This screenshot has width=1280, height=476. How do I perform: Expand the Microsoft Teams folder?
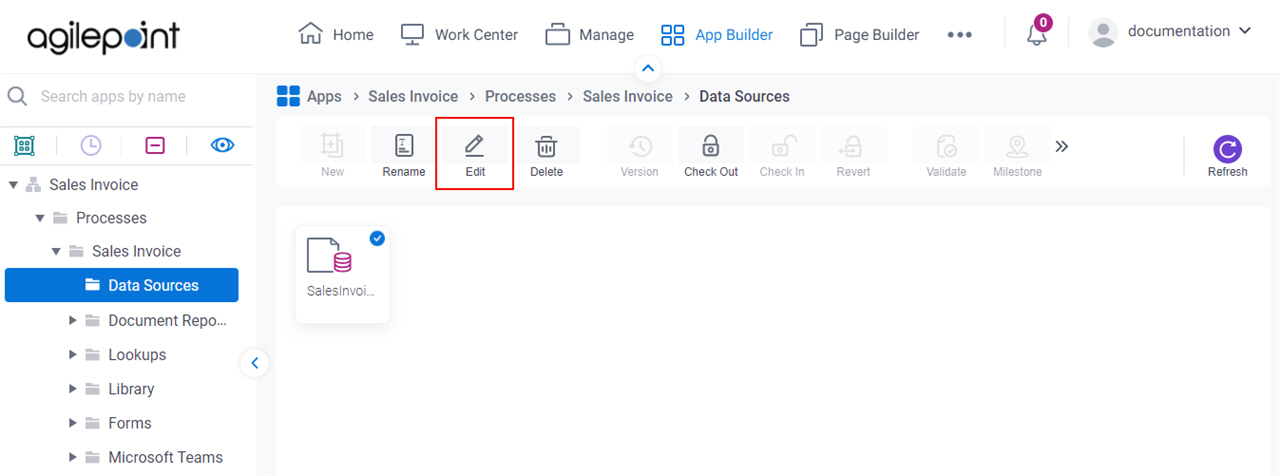pos(73,457)
